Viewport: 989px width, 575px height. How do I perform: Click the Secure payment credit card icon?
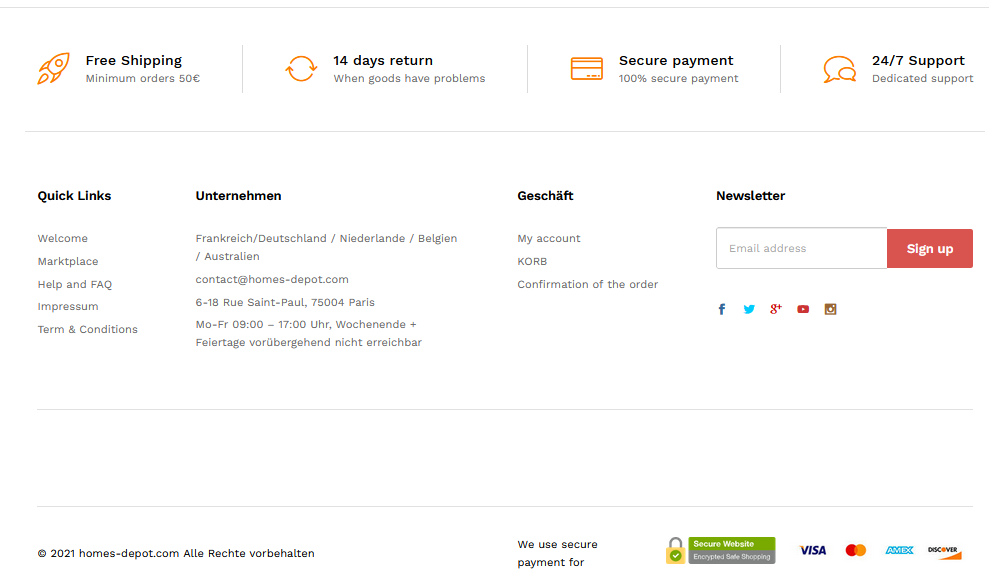587,68
